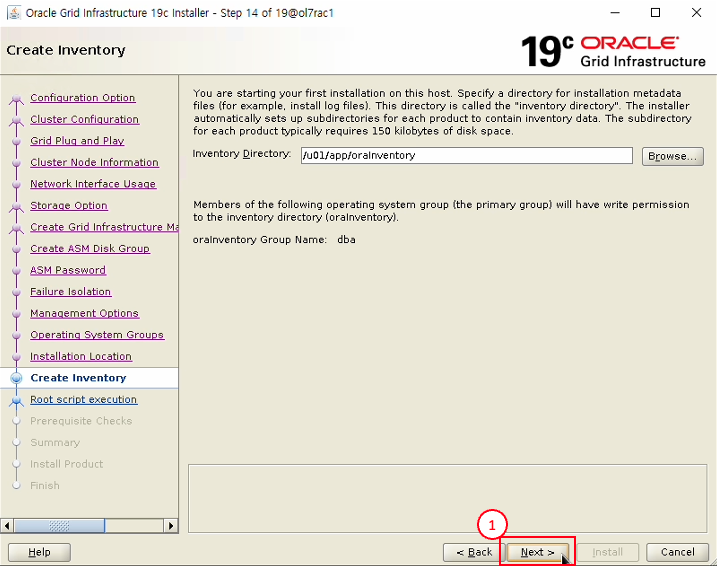717x566 pixels.
Task: Open Network Interface Usage step
Action: [x=93, y=184]
